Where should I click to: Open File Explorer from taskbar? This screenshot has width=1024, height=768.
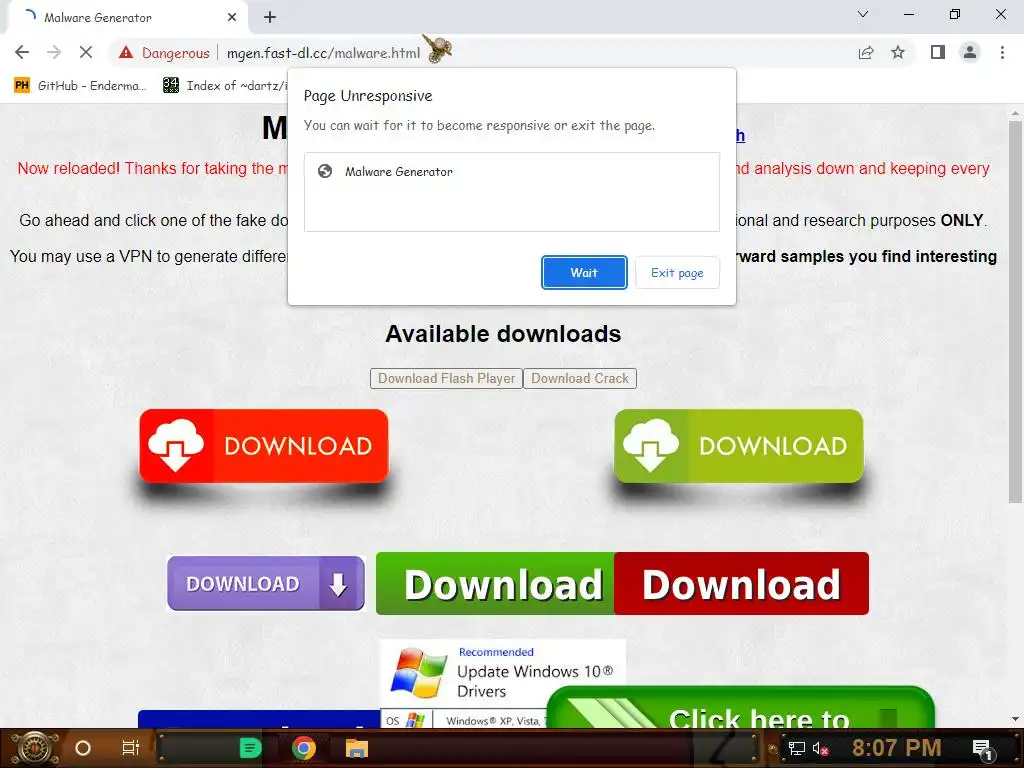tap(357, 748)
